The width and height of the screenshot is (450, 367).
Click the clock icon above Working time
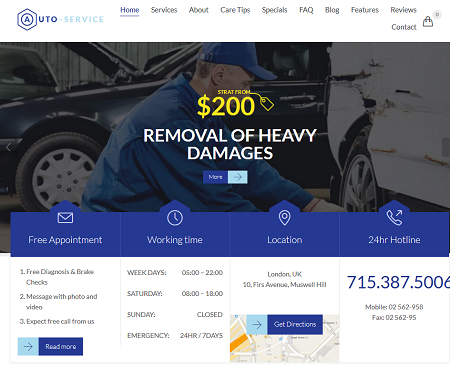click(175, 218)
